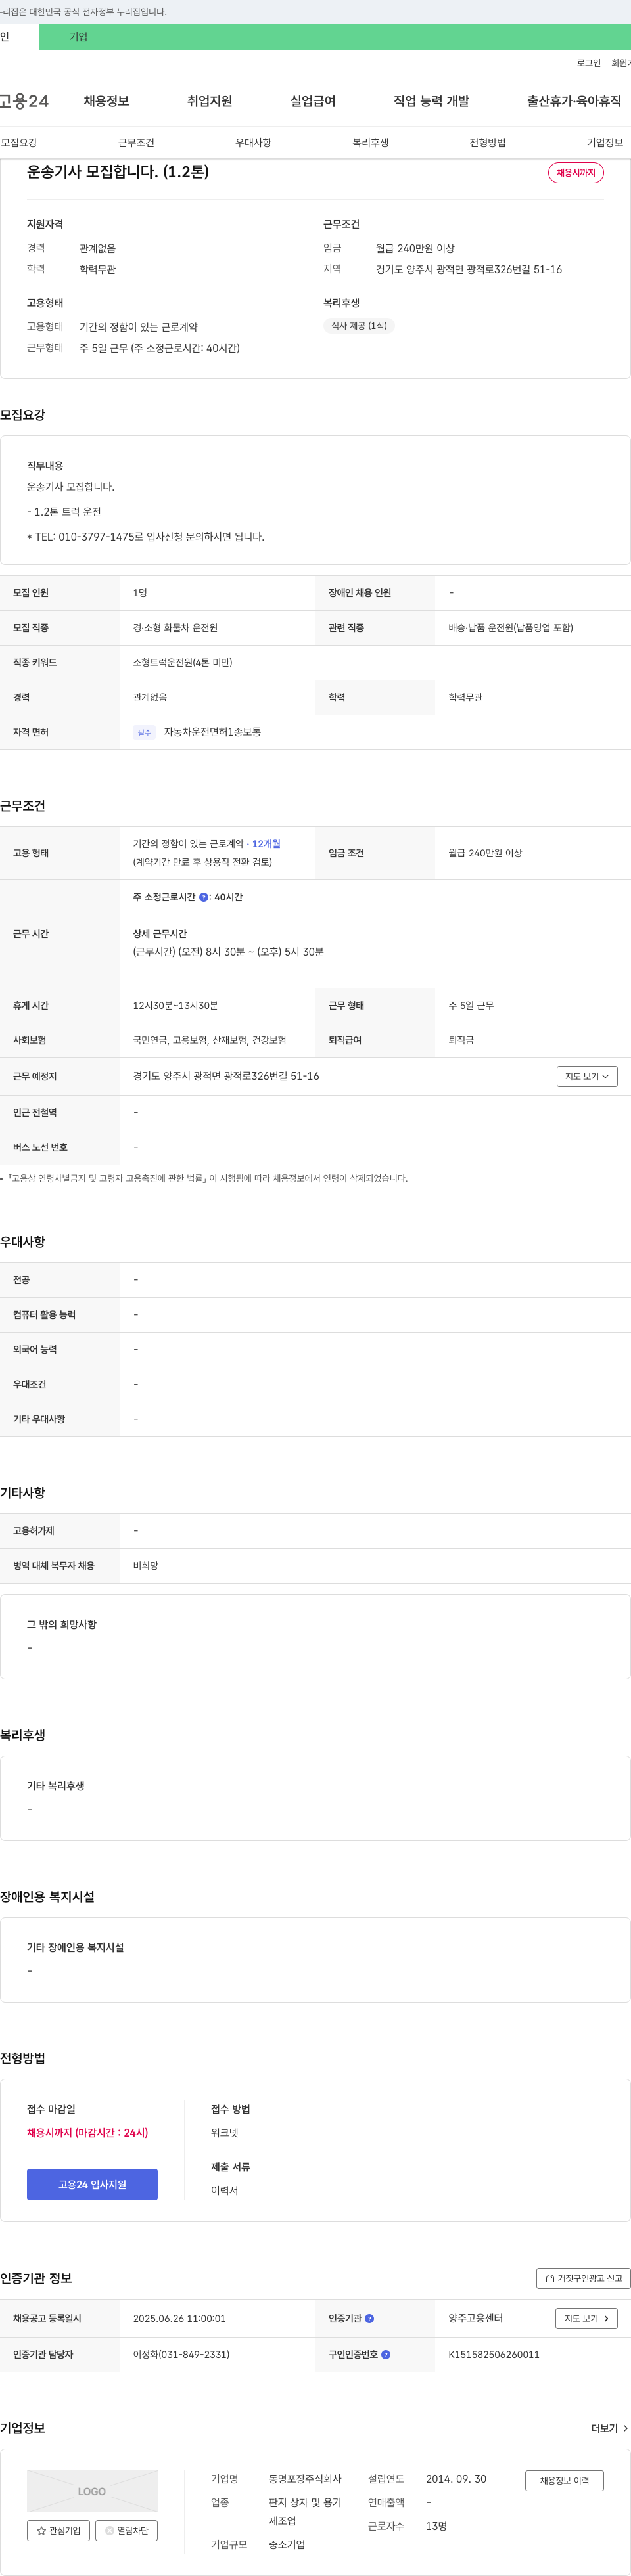Screen dimensions: 631x2576
Task: Click the help icon next to 인증기관
Action: [369, 2318]
